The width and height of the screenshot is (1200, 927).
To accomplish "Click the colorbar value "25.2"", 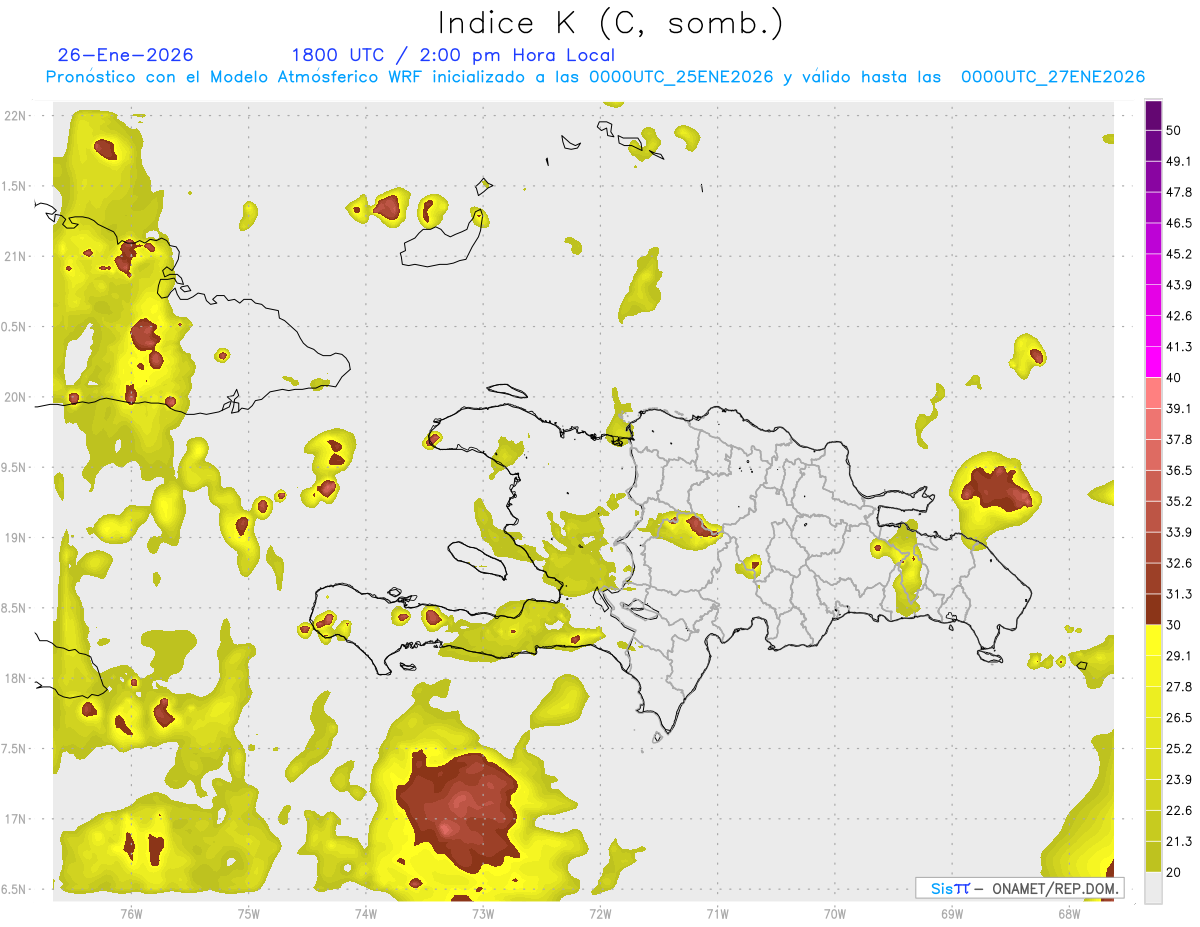I will [x=1179, y=749].
